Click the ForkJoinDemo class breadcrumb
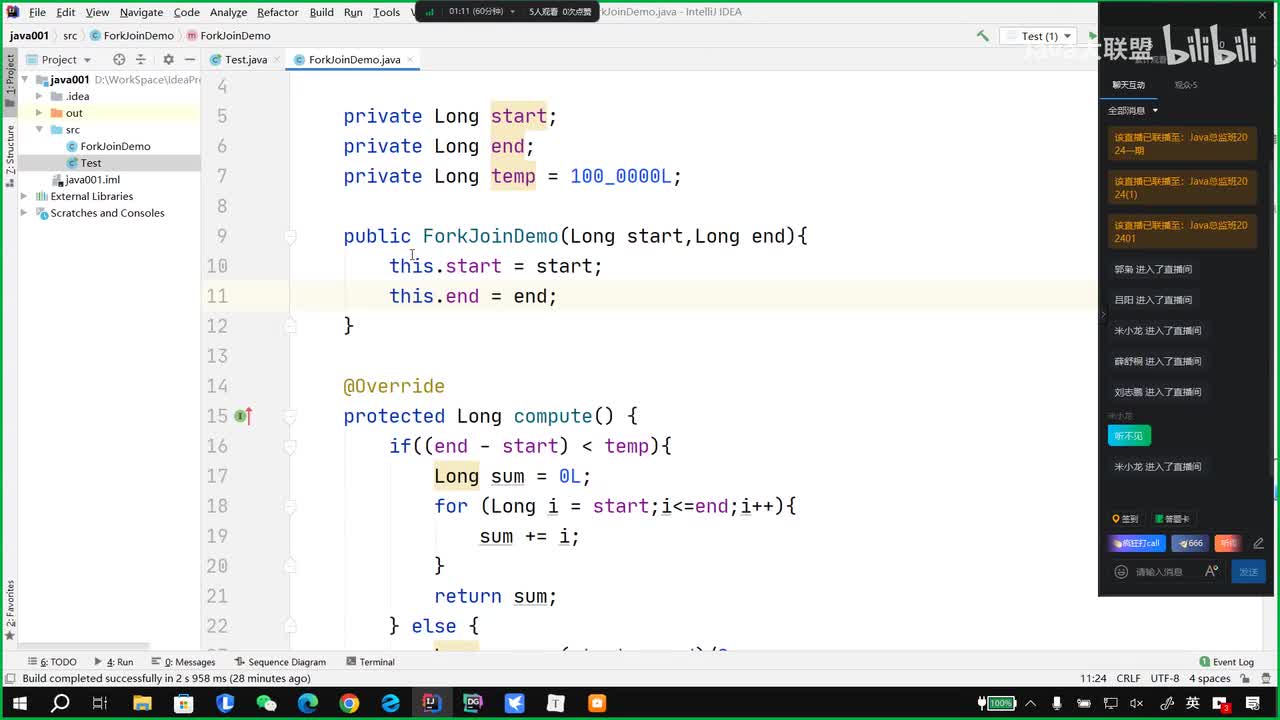The width and height of the screenshot is (1280, 720). pyautogui.click(x=131, y=36)
